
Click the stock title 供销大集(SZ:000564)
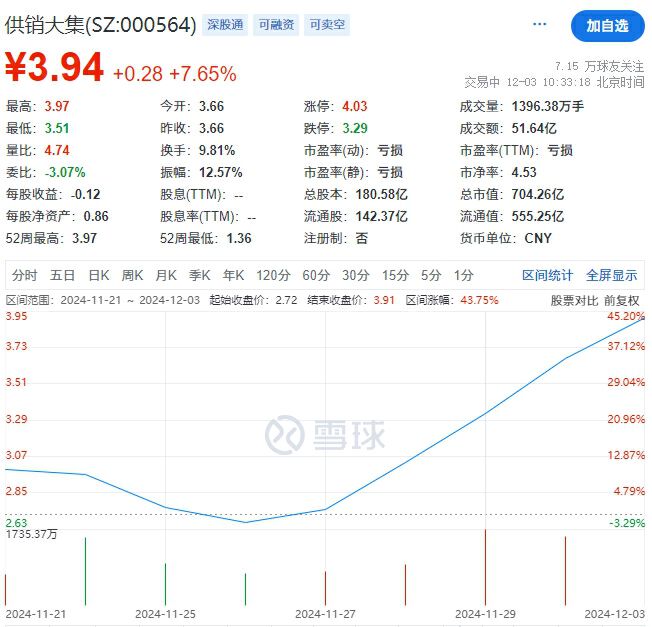click(x=100, y=25)
